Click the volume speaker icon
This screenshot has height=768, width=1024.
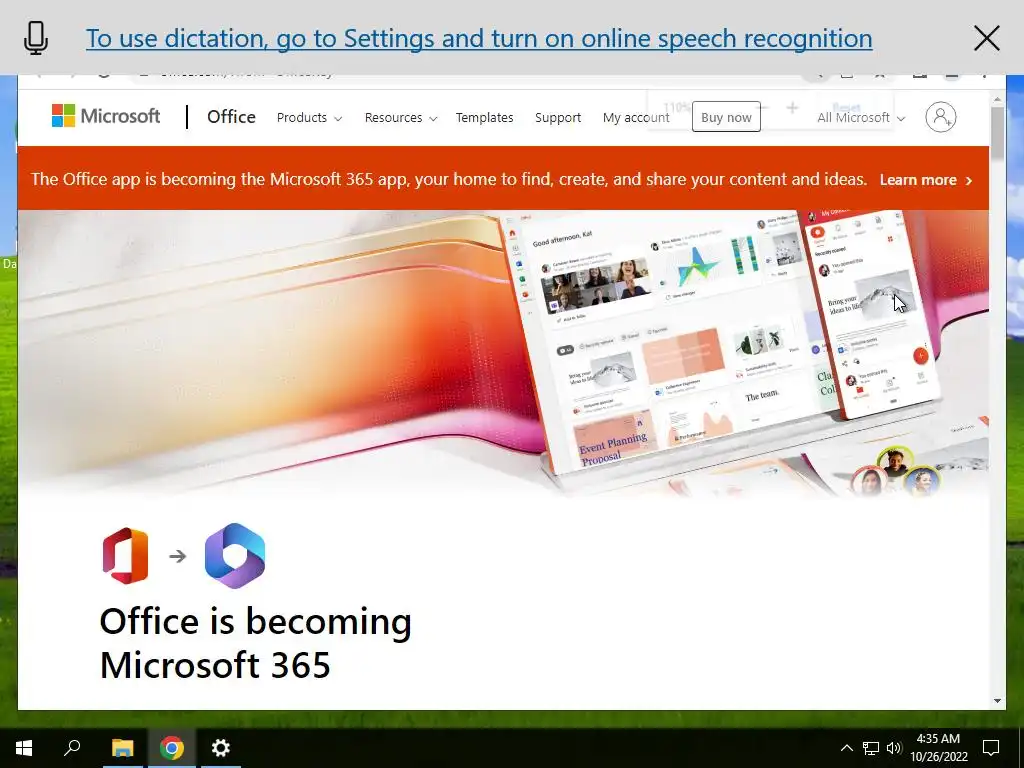click(894, 748)
